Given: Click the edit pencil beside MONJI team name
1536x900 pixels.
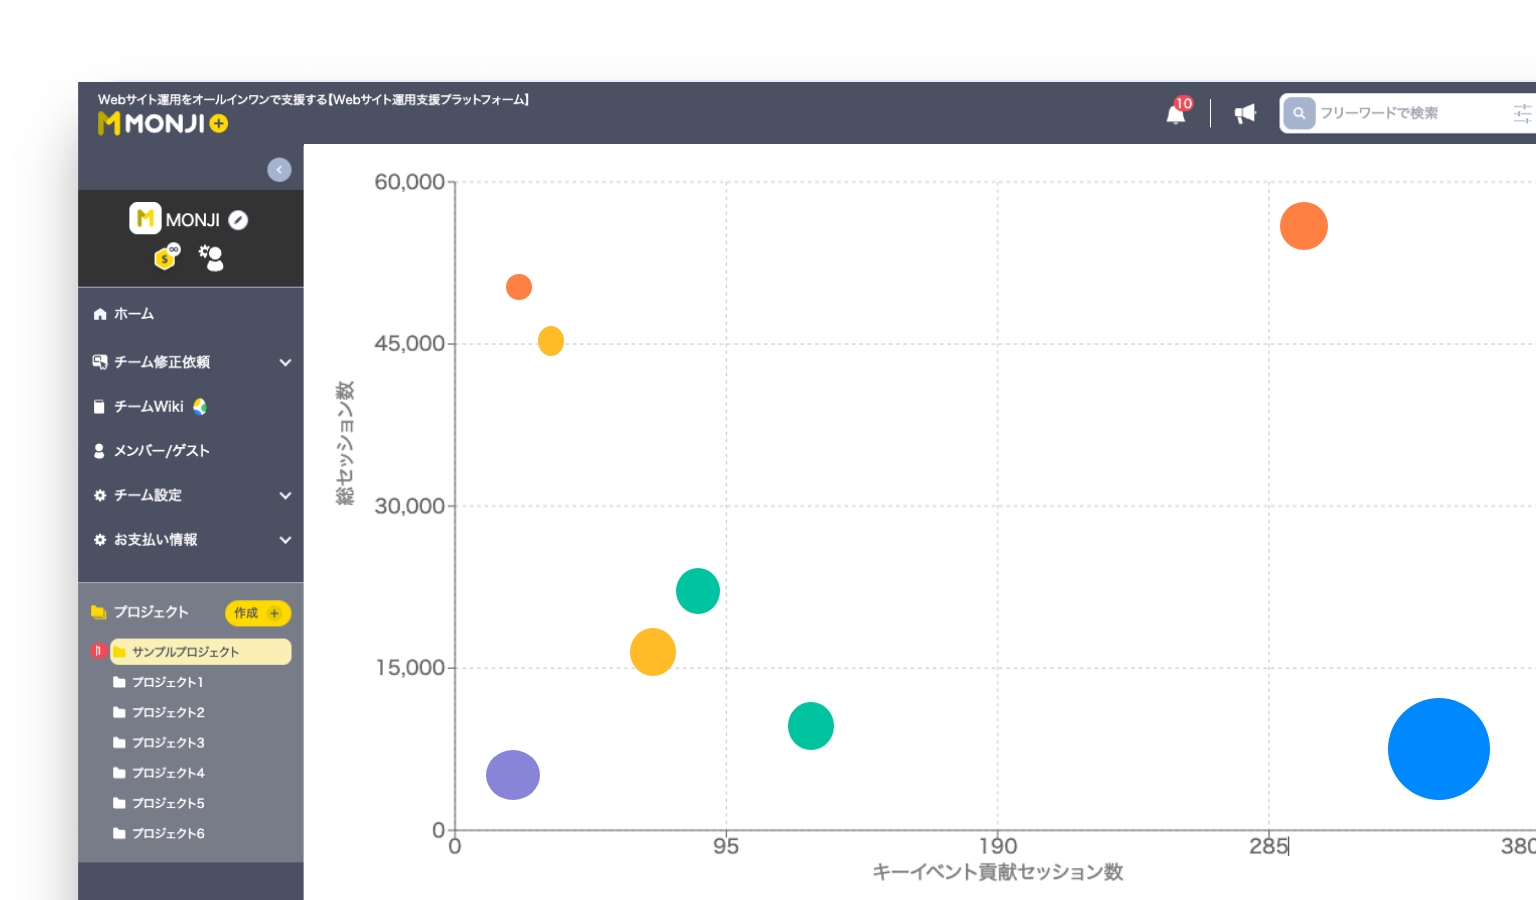Looking at the screenshot, I should pos(238,220).
